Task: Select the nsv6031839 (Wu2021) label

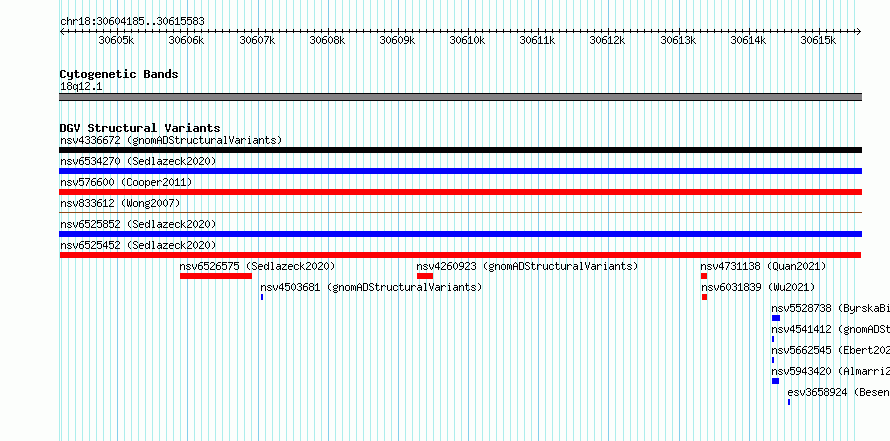Action: coord(757,287)
